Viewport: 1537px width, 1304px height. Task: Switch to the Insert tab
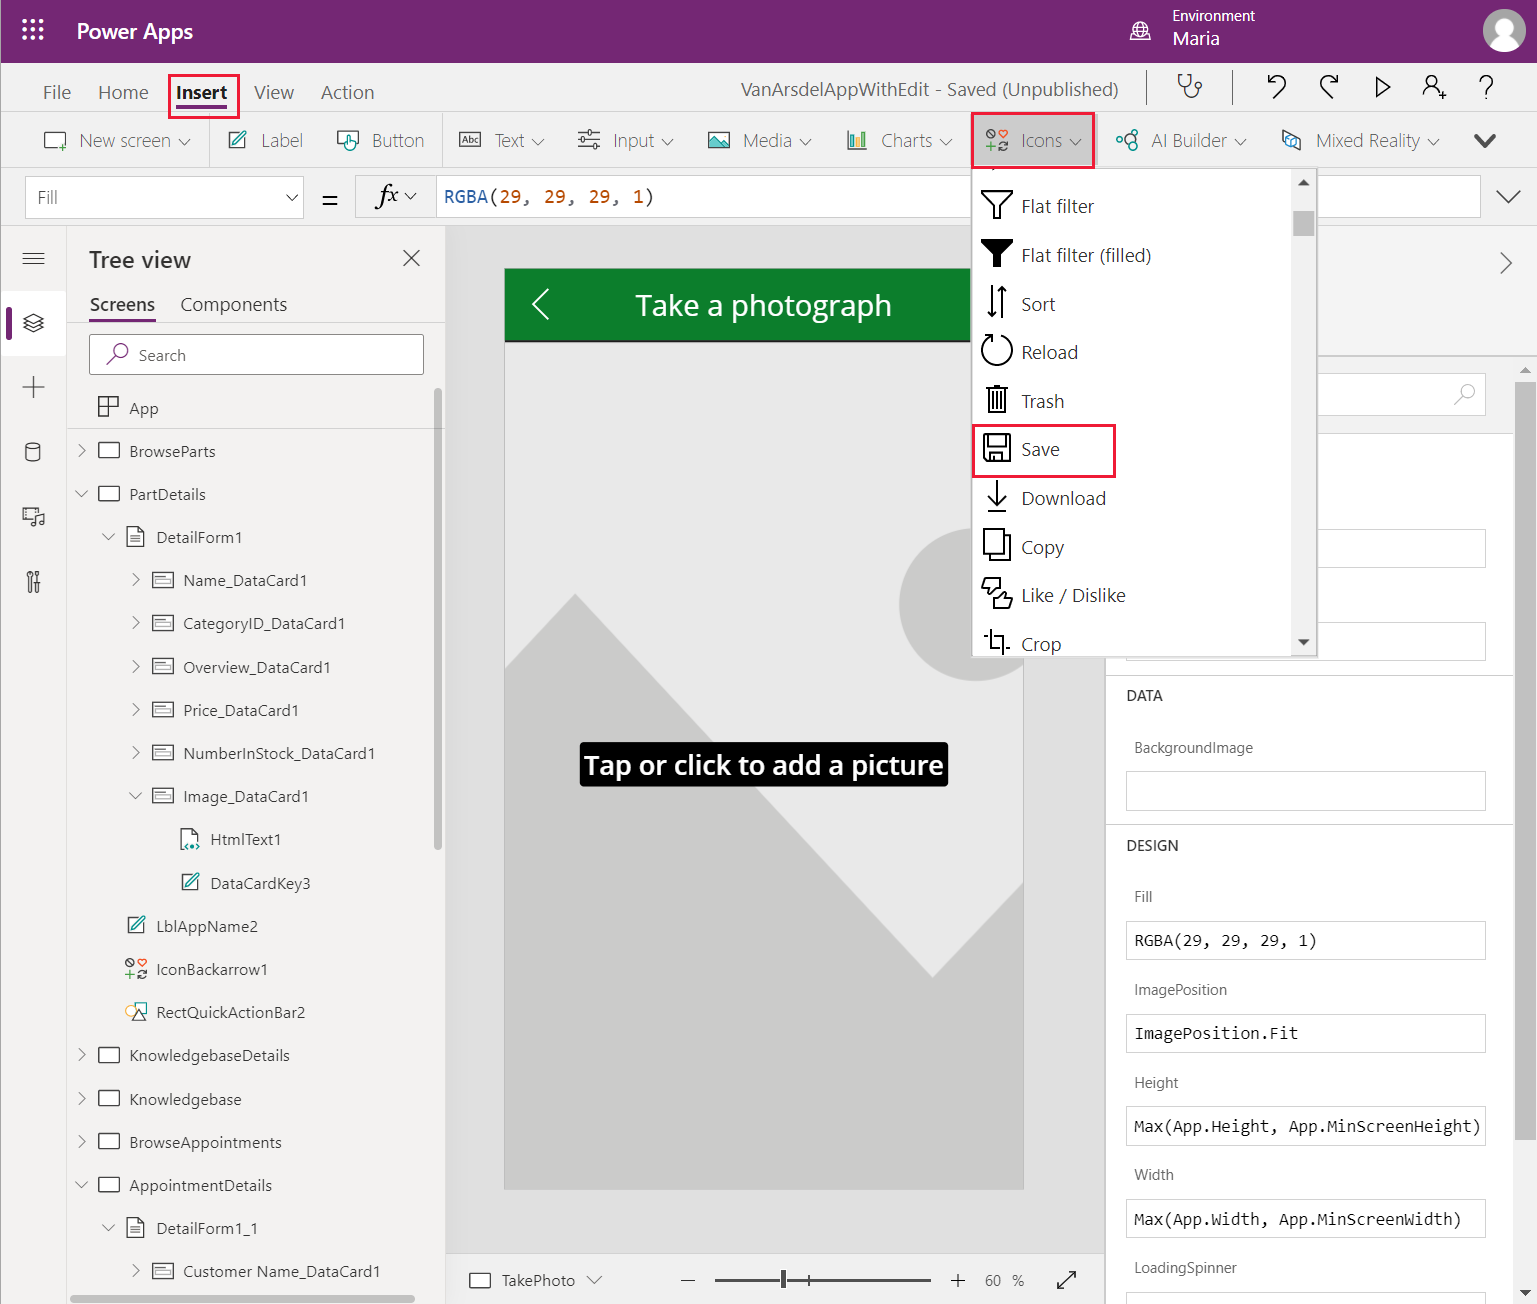(x=203, y=93)
